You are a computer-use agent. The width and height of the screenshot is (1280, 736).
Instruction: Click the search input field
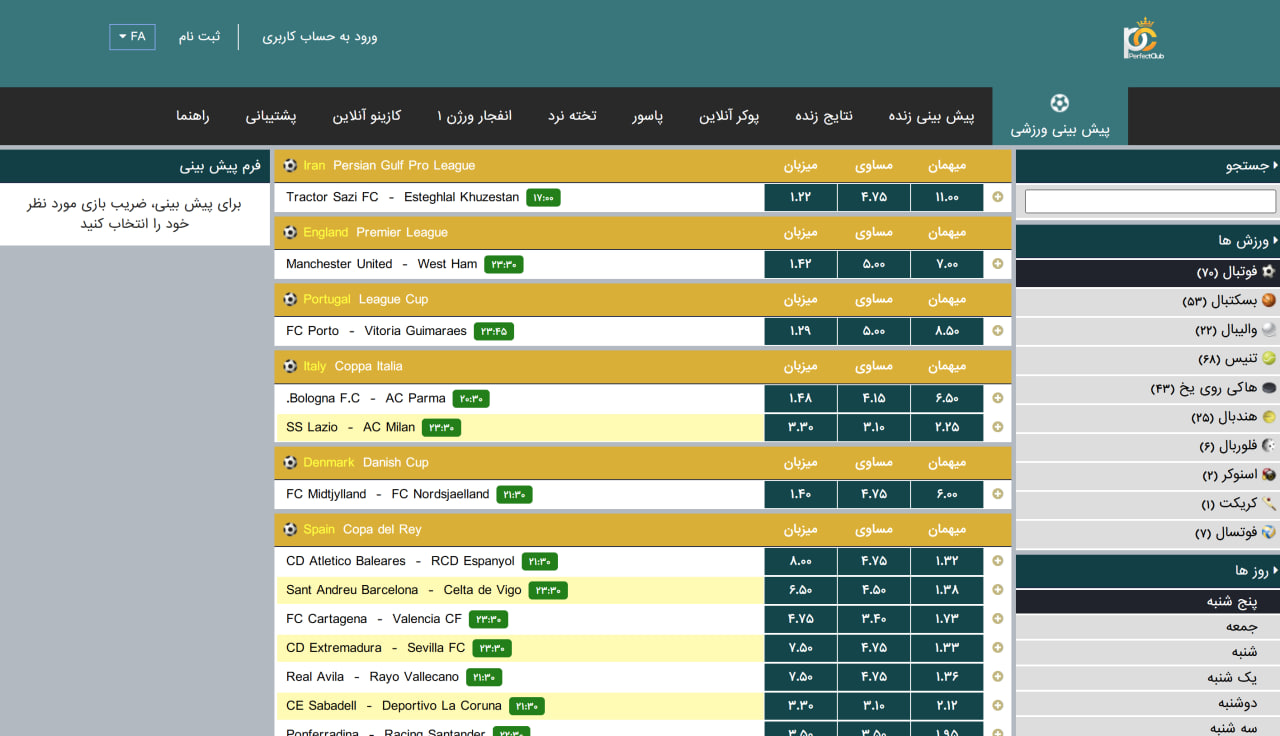point(1150,201)
